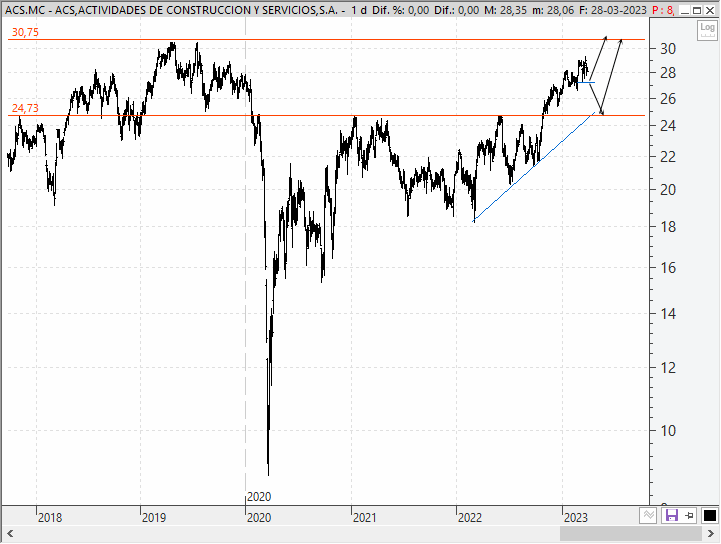Maximize the ACS.MC chart window
This screenshot has width=721, height=544.
coord(697,11)
